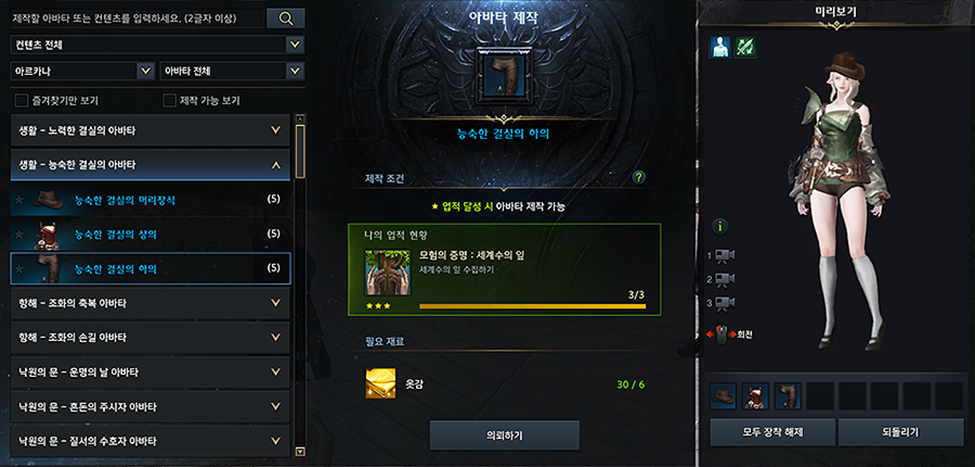Click the magnifier search button
This screenshot has height=467, width=975.
285,18
